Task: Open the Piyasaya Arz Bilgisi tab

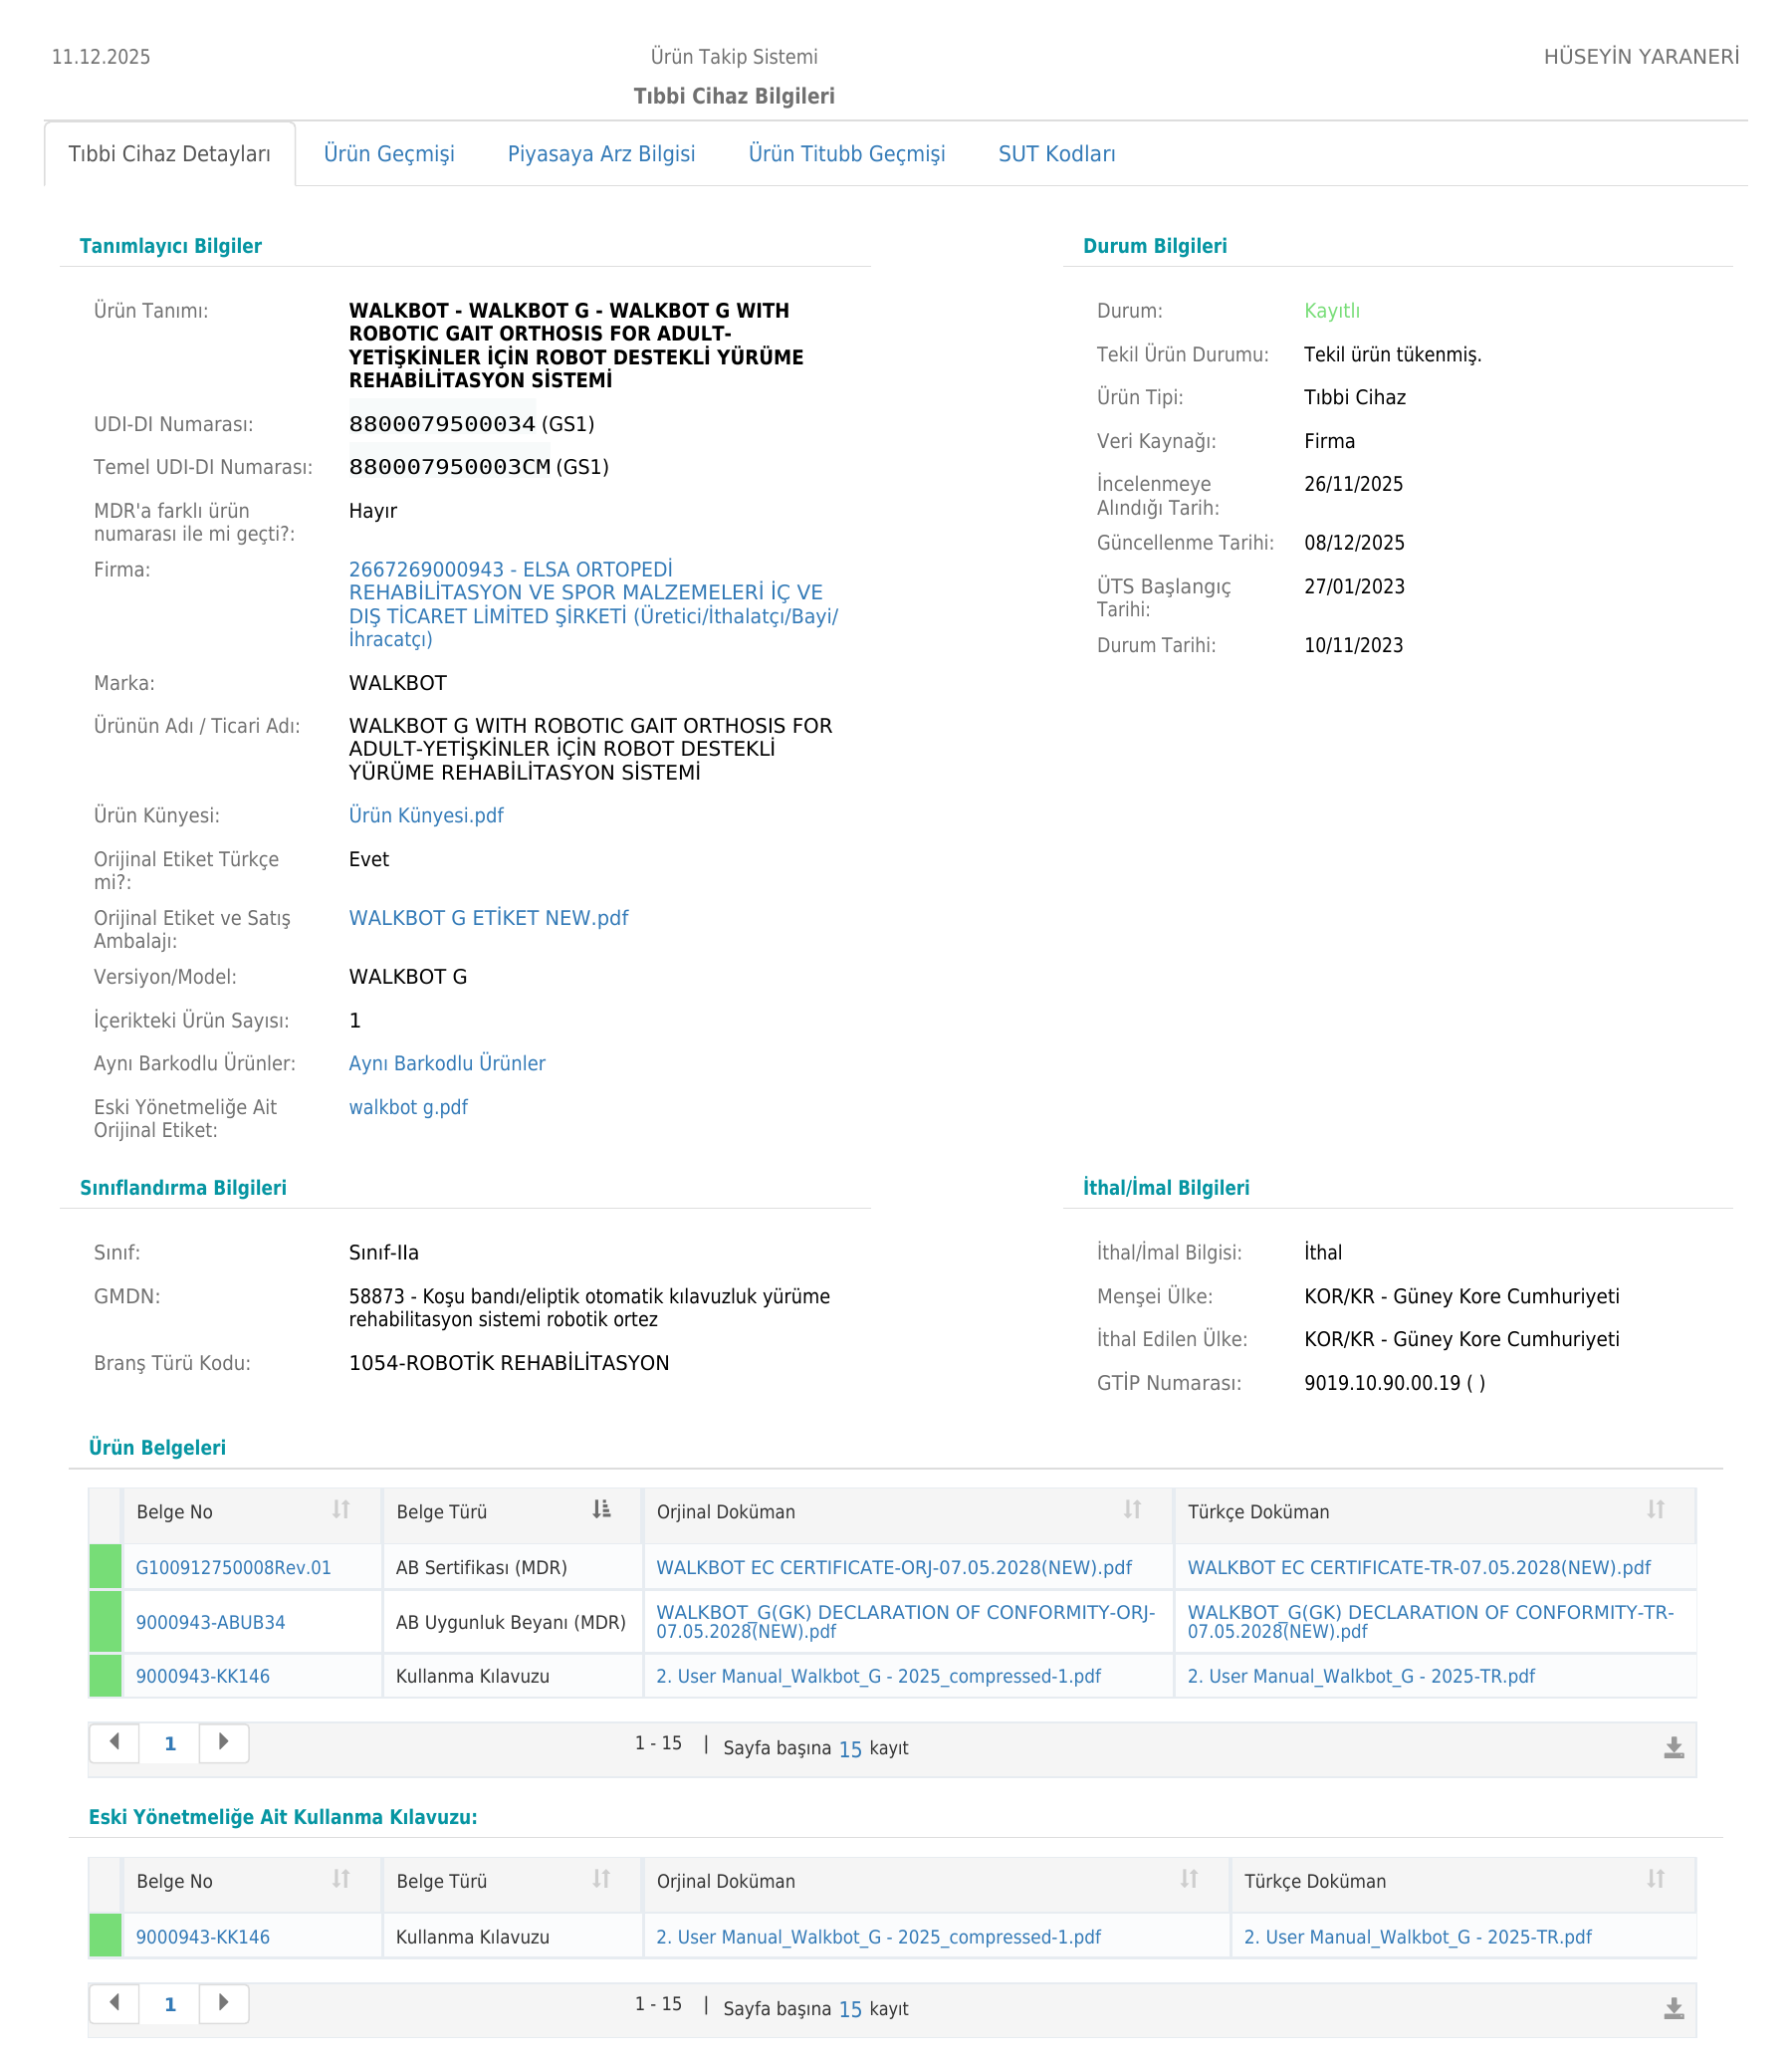Action: (x=601, y=154)
